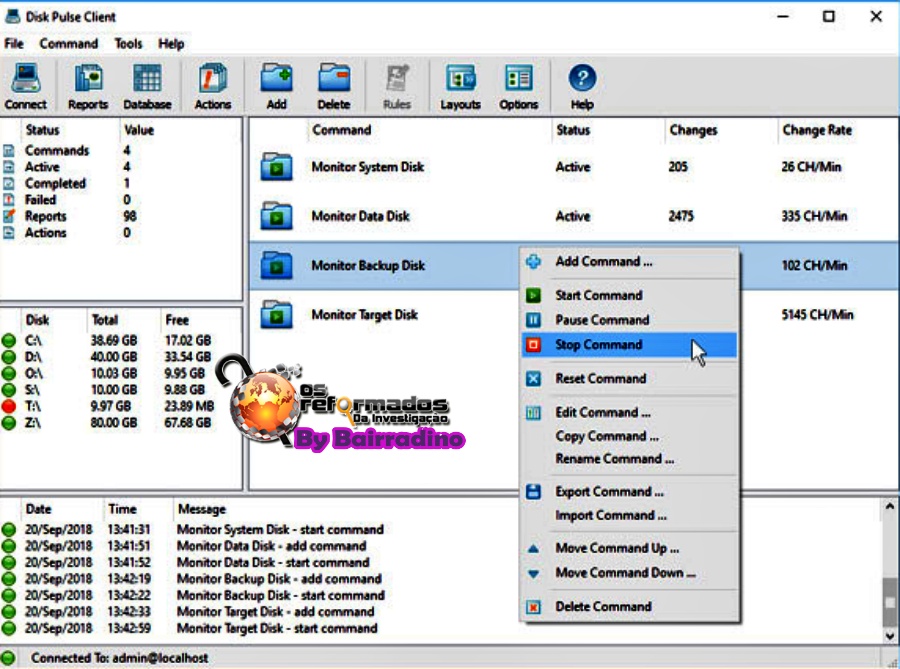This screenshot has width=900, height=669.
Task: Open the Layouts toolbar icon
Action: coord(460,87)
